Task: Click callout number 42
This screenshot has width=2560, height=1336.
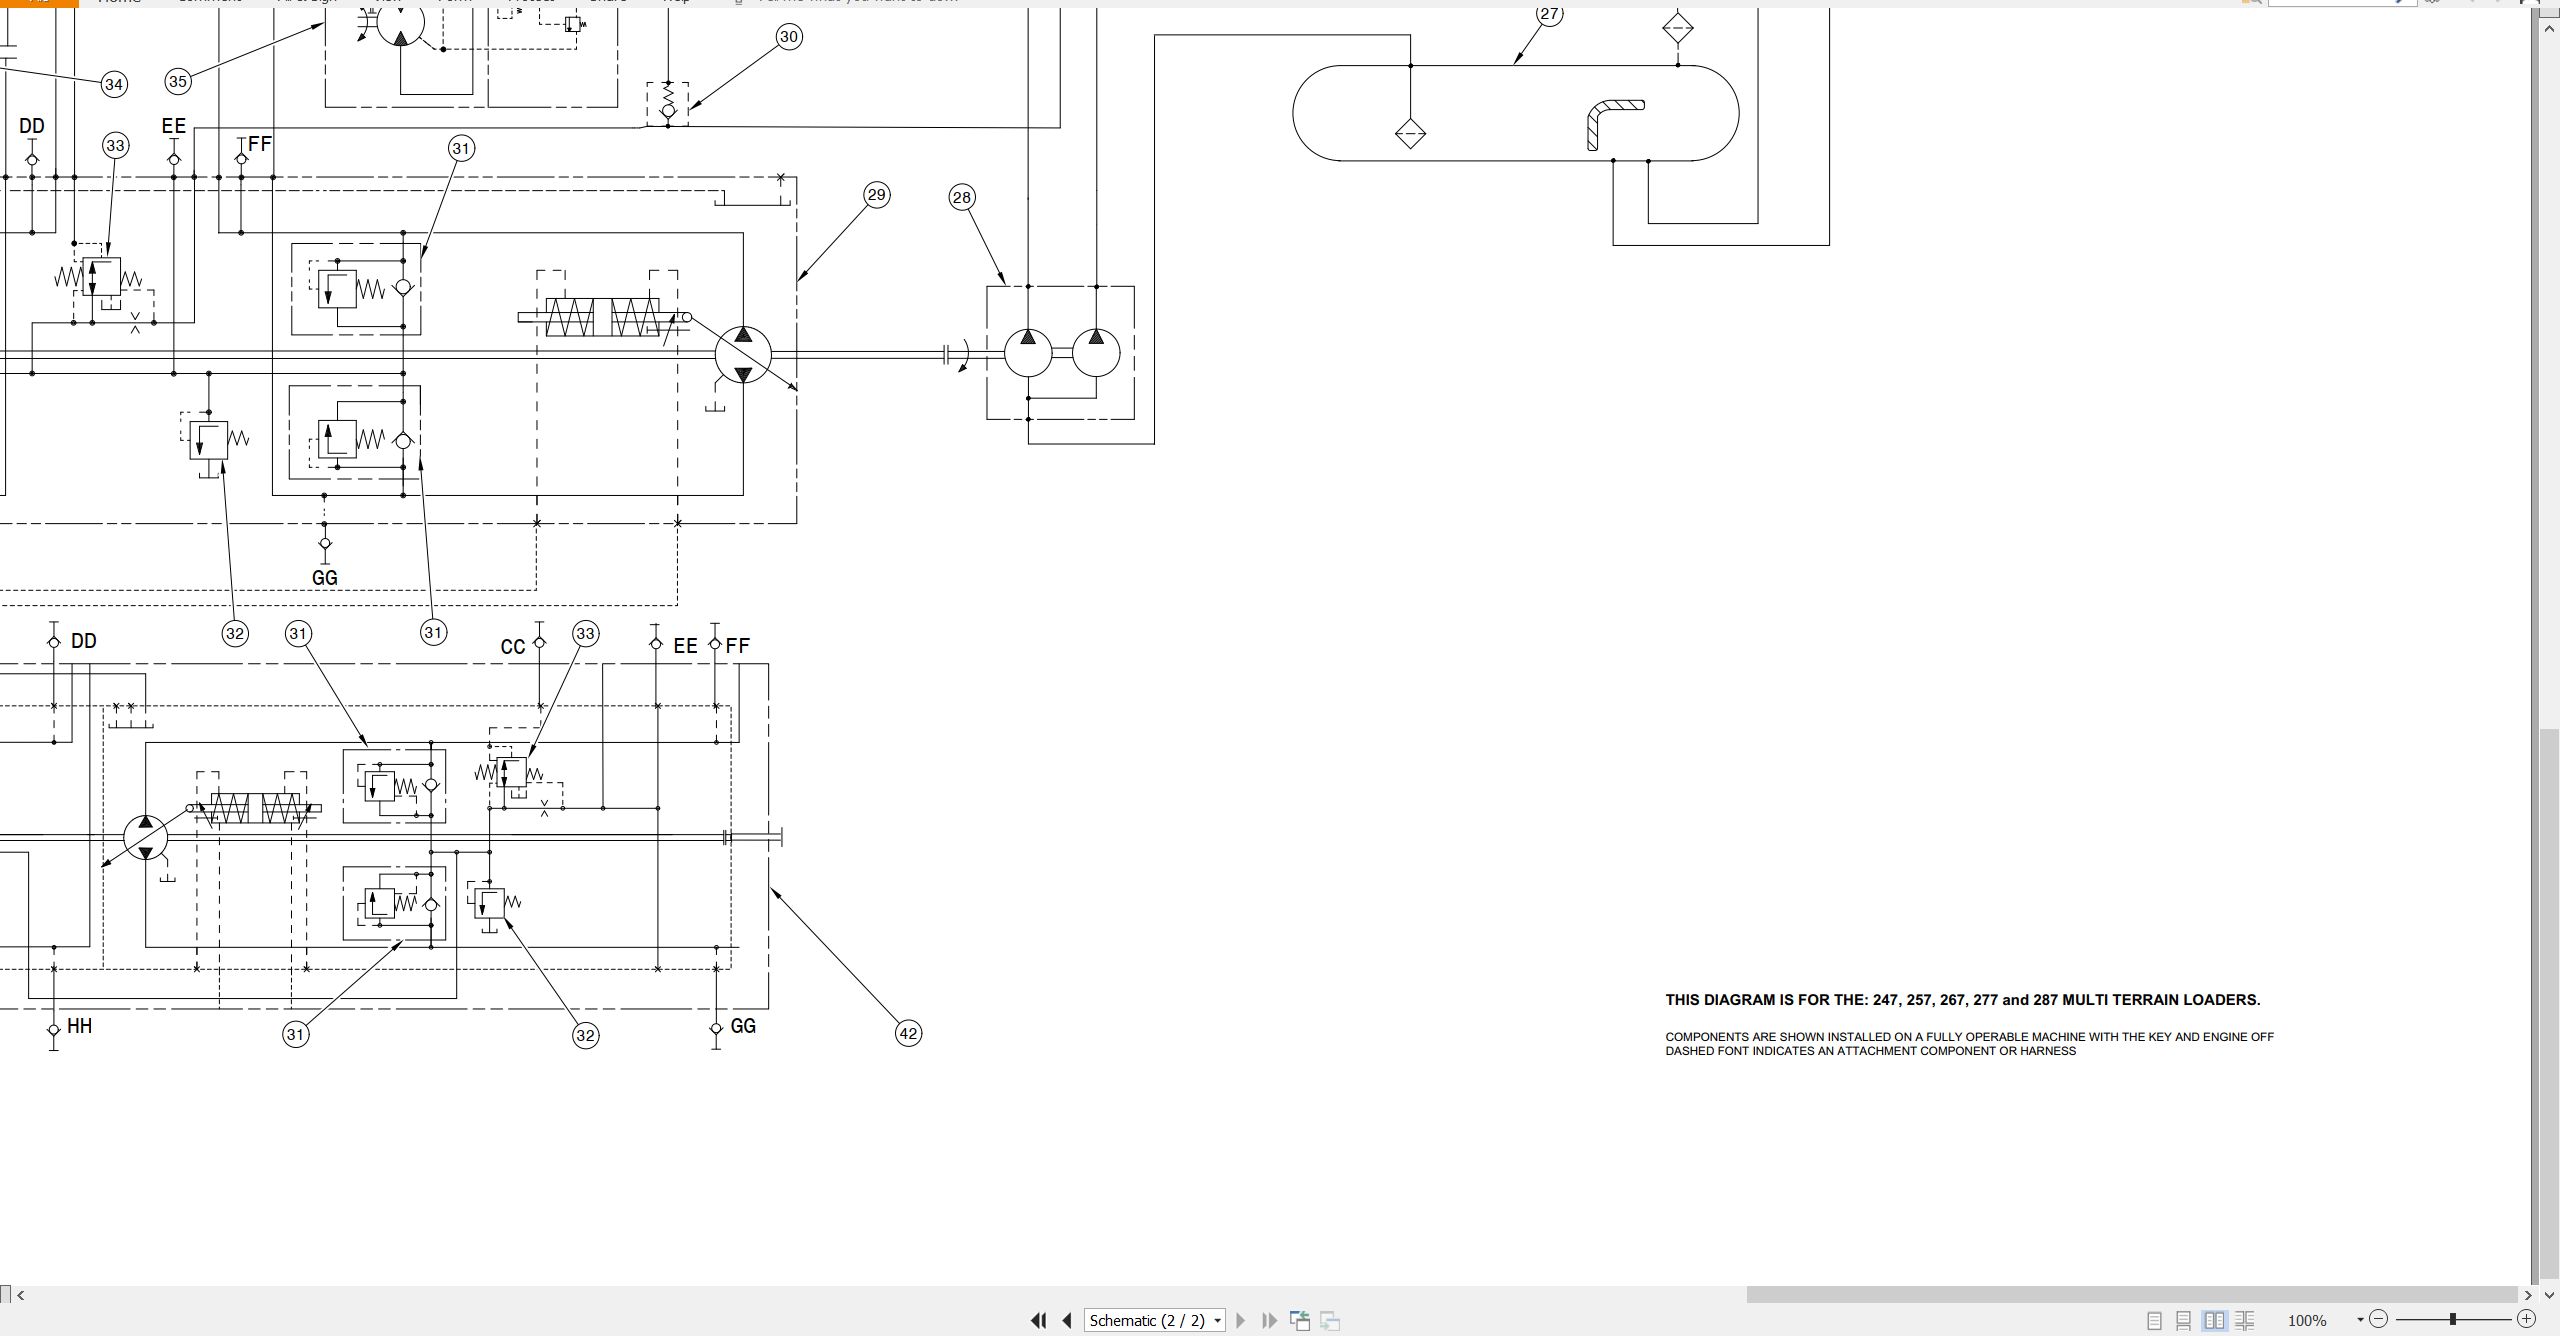Action: click(908, 1034)
